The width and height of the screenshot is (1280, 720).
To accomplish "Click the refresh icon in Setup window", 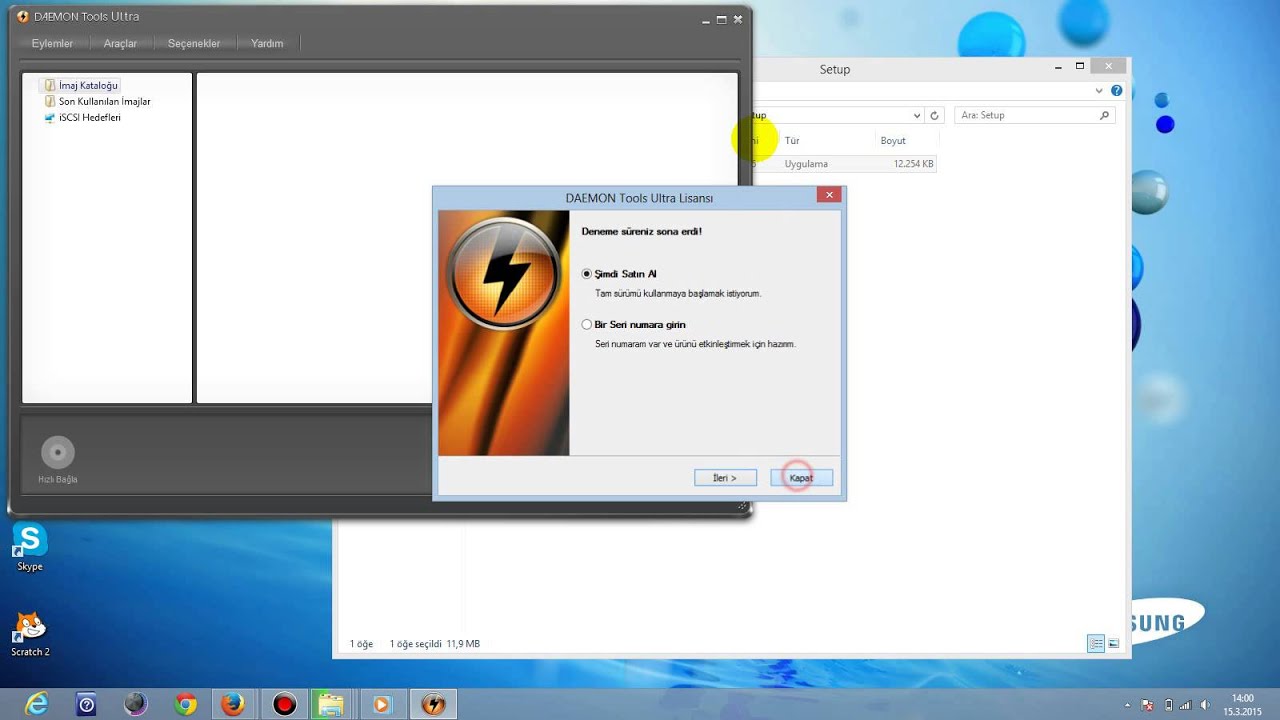I will pyautogui.click(x=933, y=115).
